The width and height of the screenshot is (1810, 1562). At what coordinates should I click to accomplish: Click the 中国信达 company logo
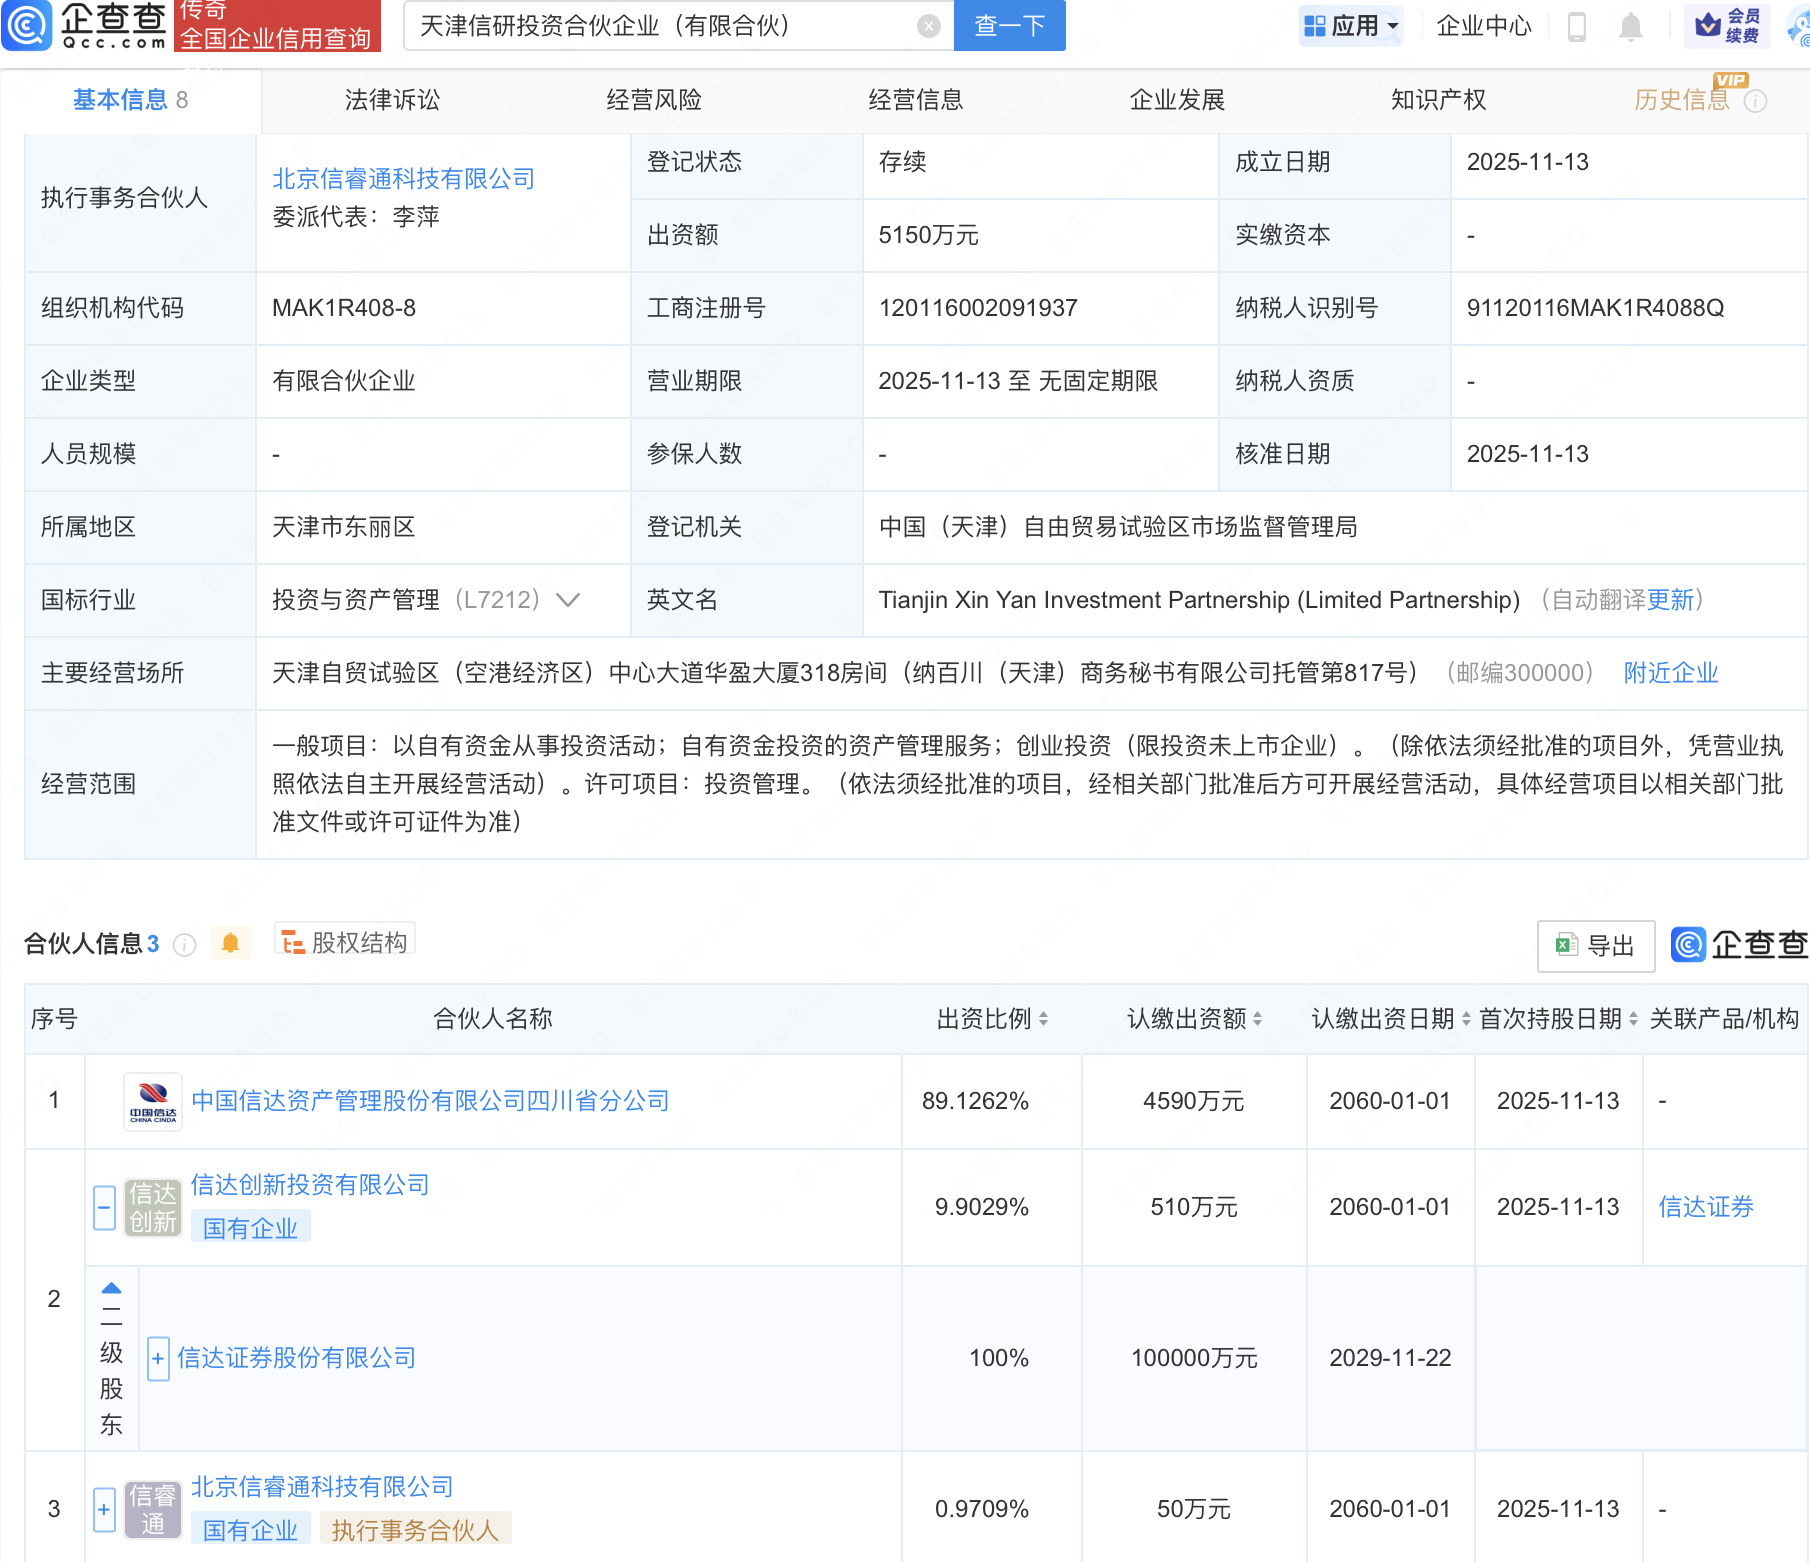[x=153, y=1101]
